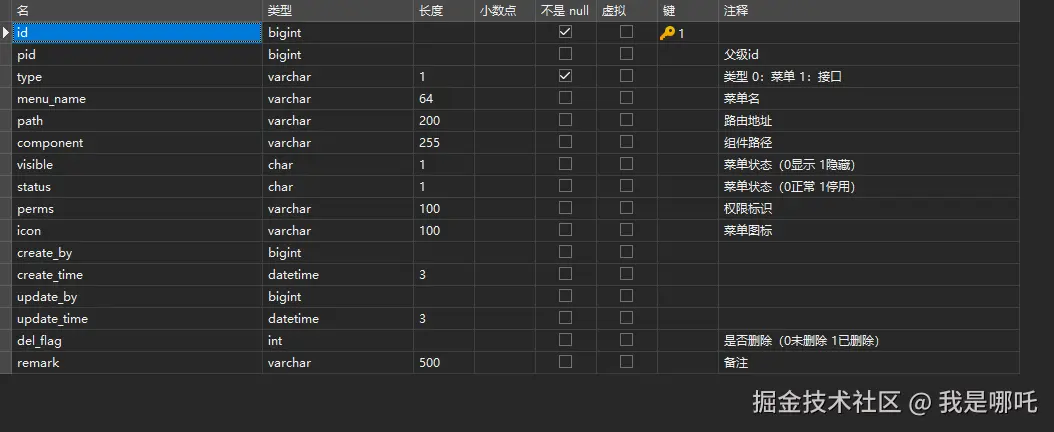Click the char type cell of visible

click(x=338, y=165)
